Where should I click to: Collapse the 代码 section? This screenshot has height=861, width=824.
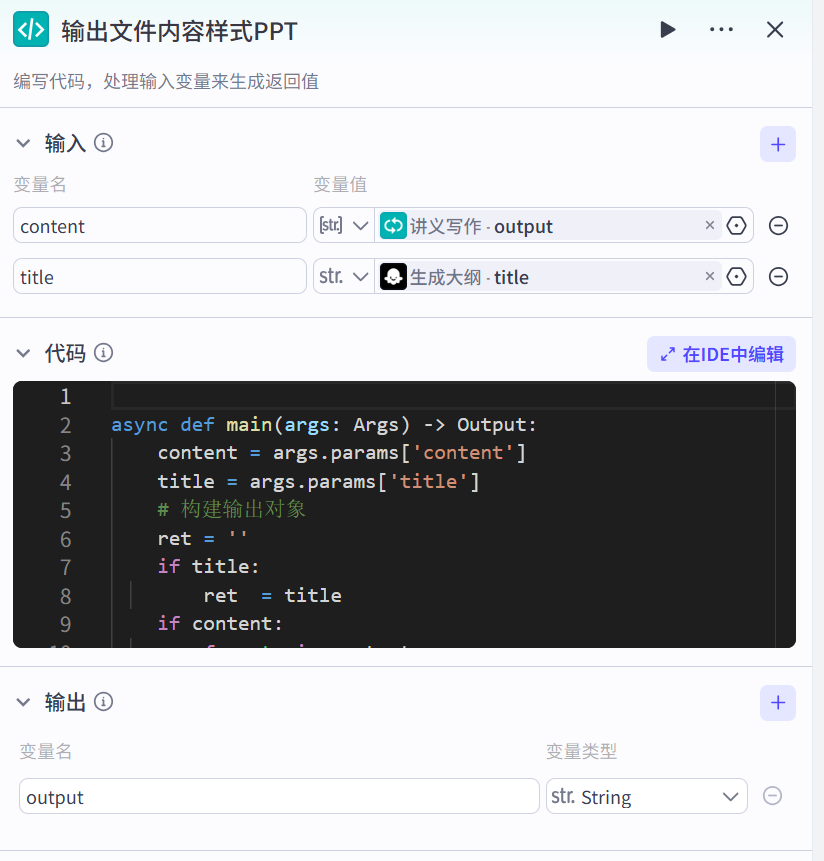tap(23, 353)
